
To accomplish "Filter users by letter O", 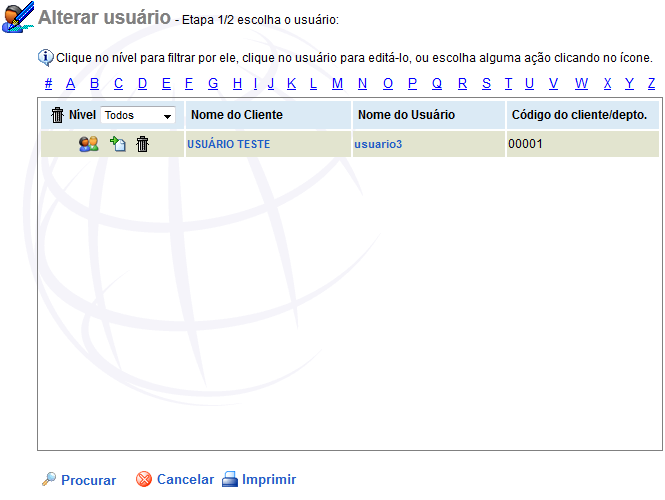I will click(x=388, y=84).
